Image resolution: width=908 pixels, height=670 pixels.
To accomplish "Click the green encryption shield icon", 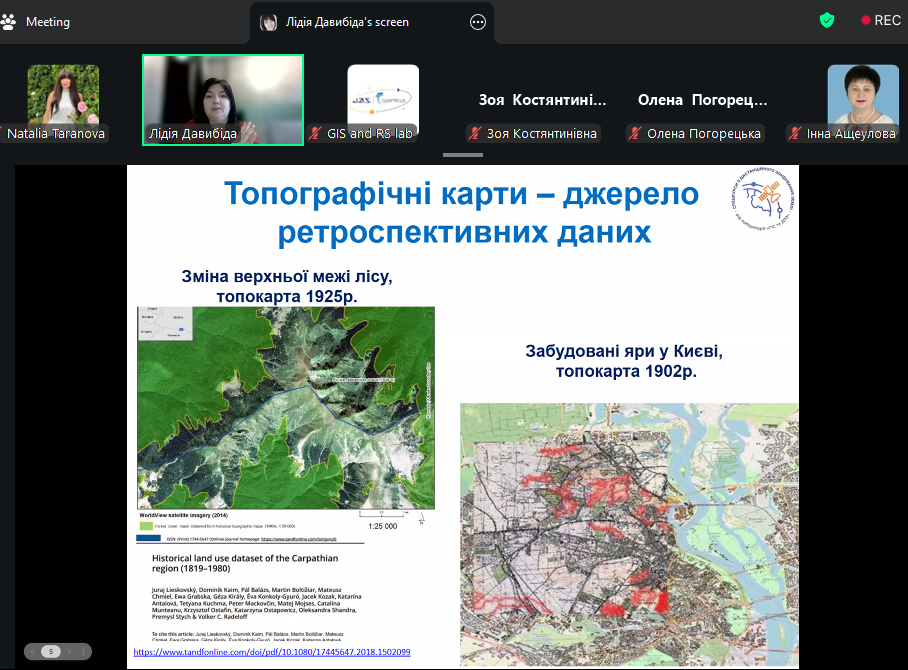I will (826, 20).
